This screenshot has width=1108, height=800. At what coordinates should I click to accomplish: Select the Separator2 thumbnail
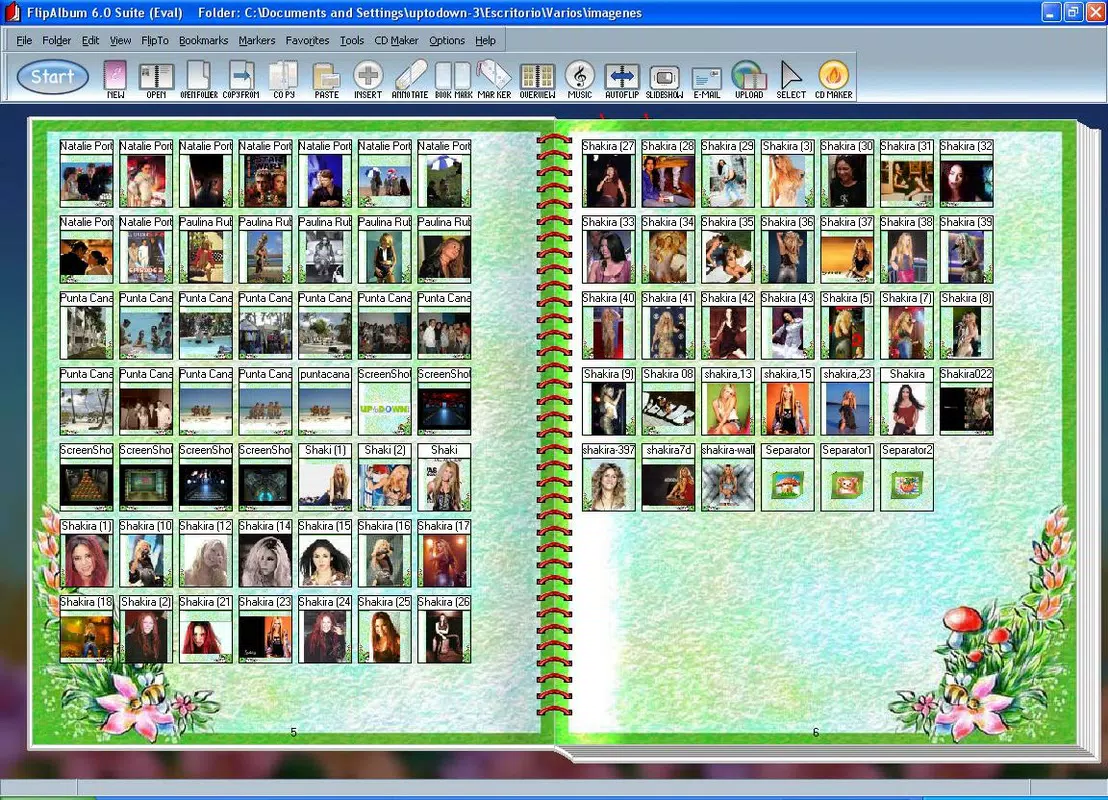pyautogui.click(x=907, y=477)
